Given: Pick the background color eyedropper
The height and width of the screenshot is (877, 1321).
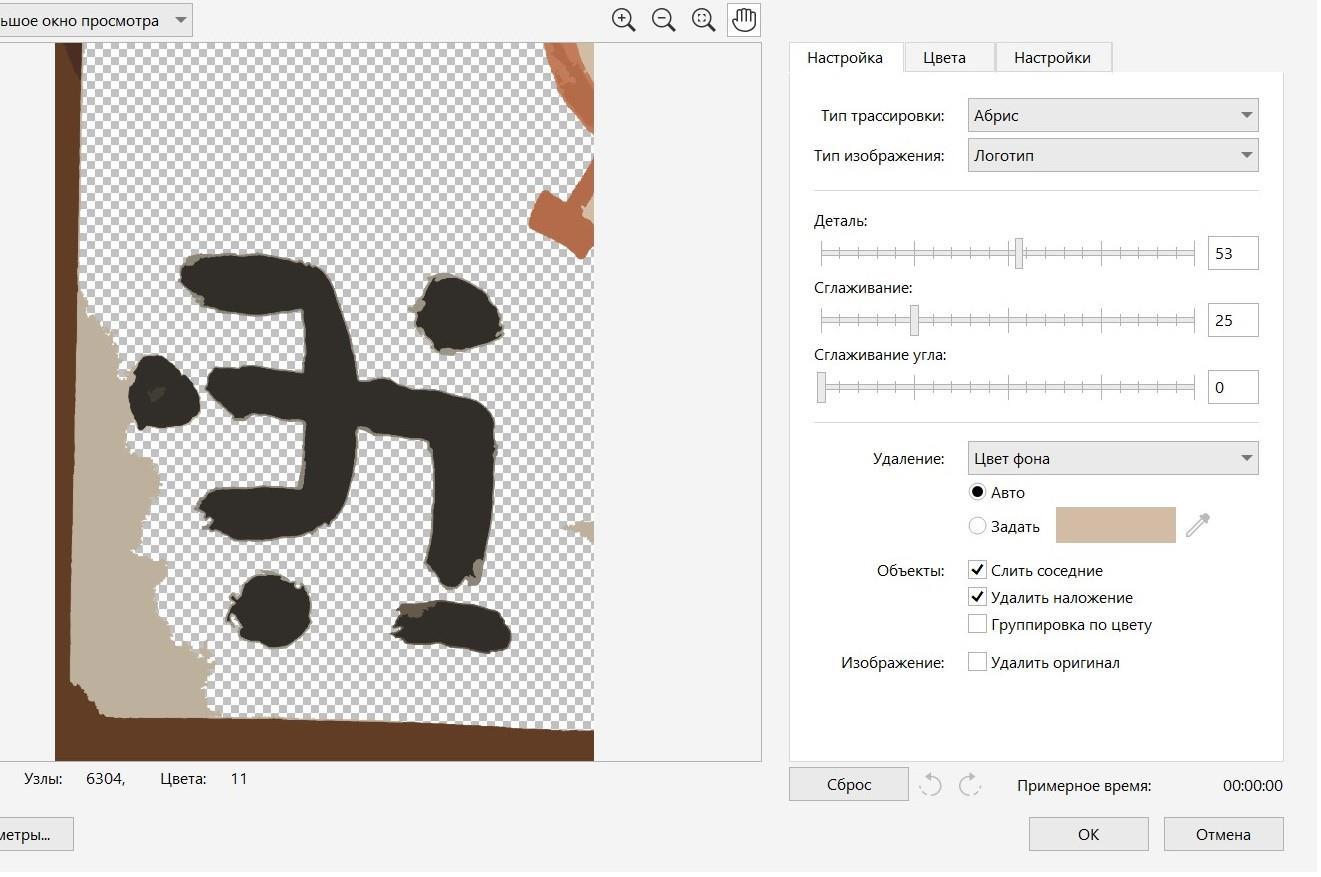Looking at the screenshot, I should 1197,525.
